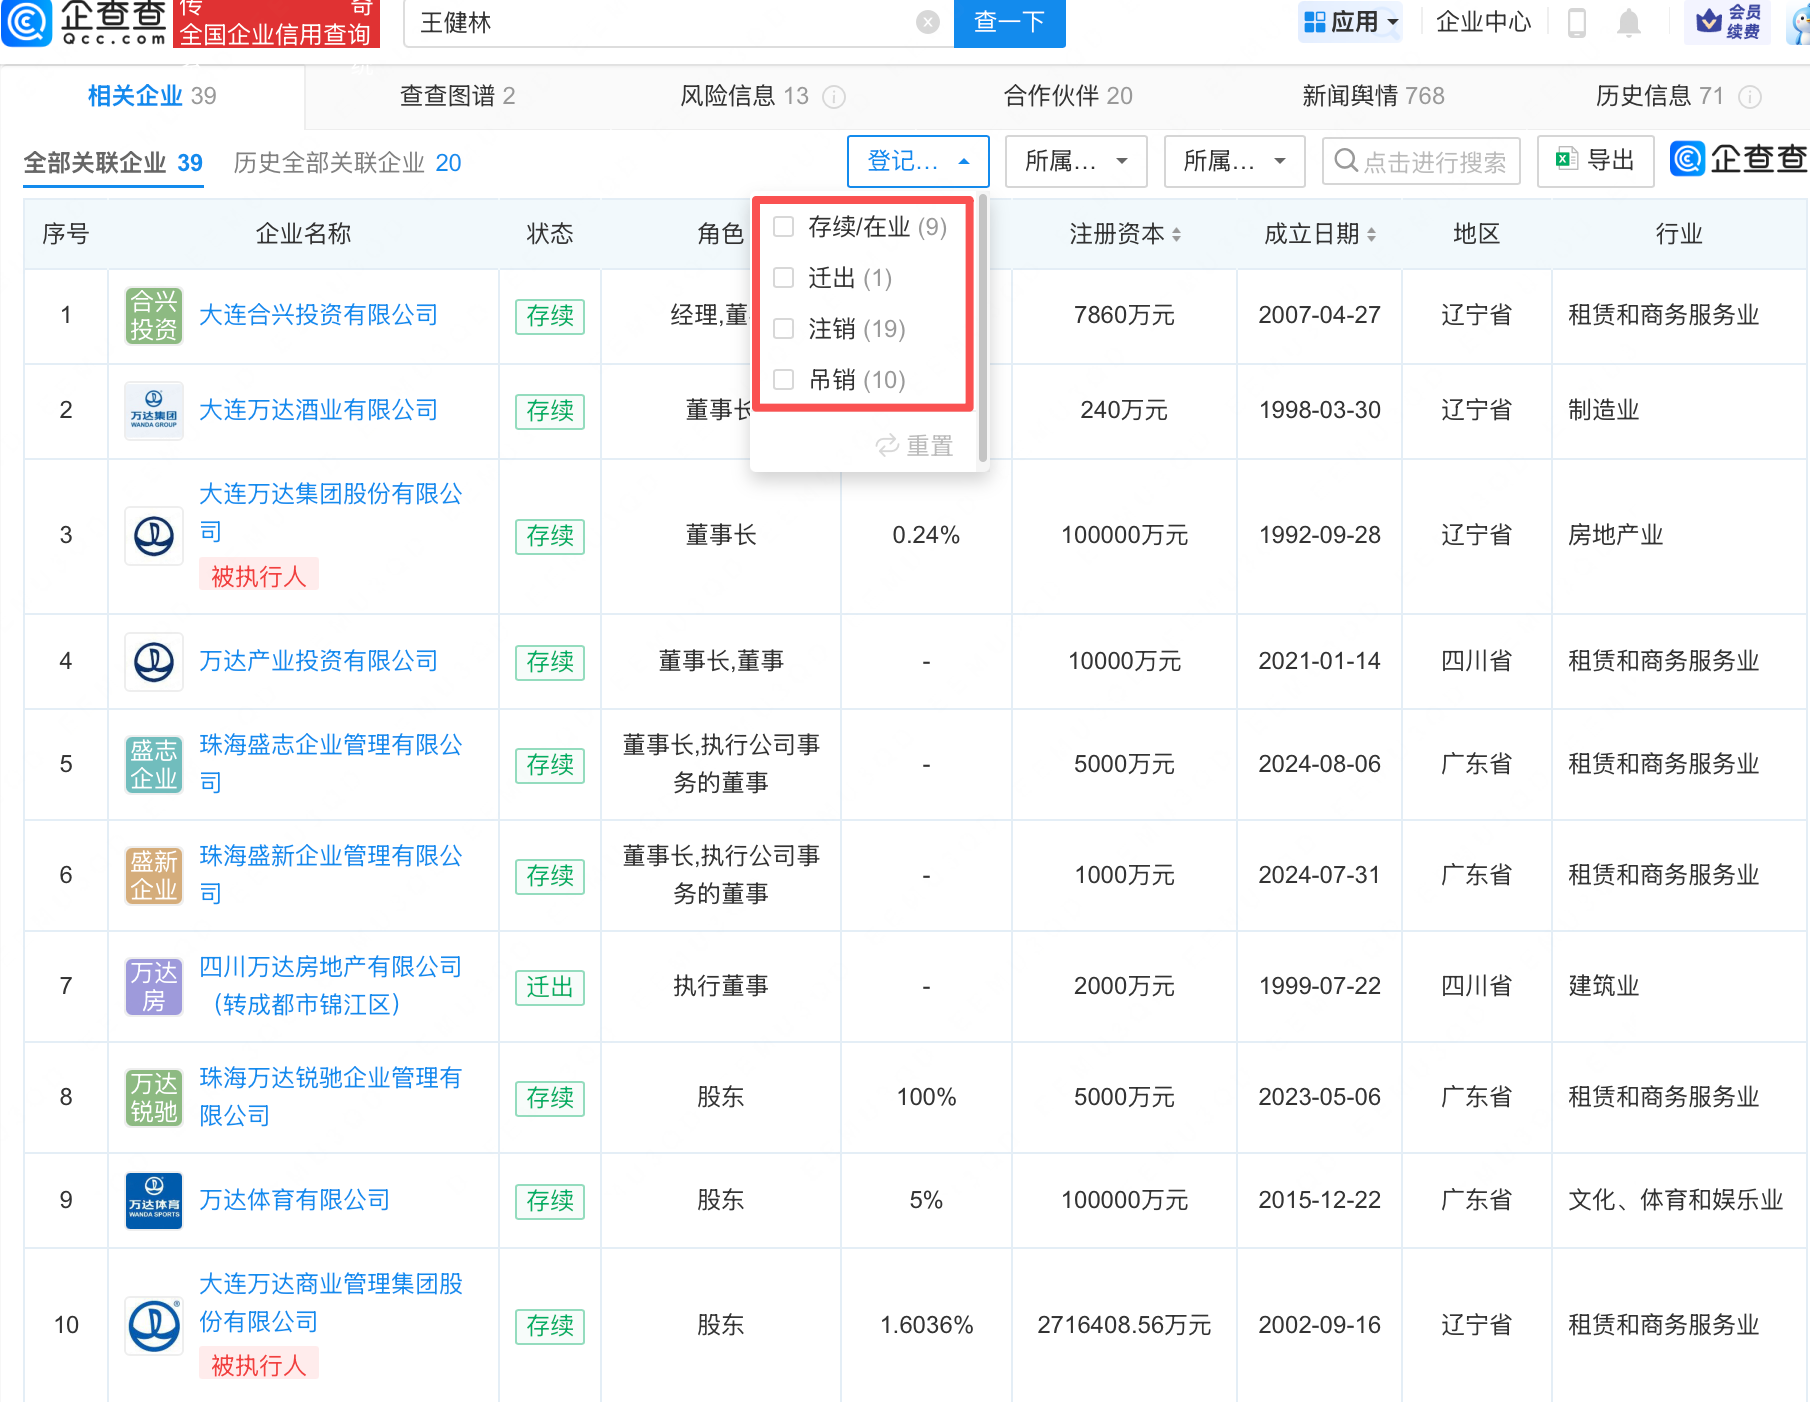Click the mobile phone icon
The height and width of the screenshot is (1402, 1810).
1577,22
